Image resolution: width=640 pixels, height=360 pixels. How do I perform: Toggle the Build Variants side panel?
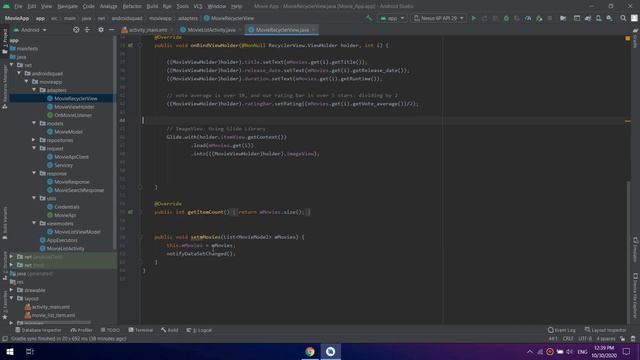point(5,223)
